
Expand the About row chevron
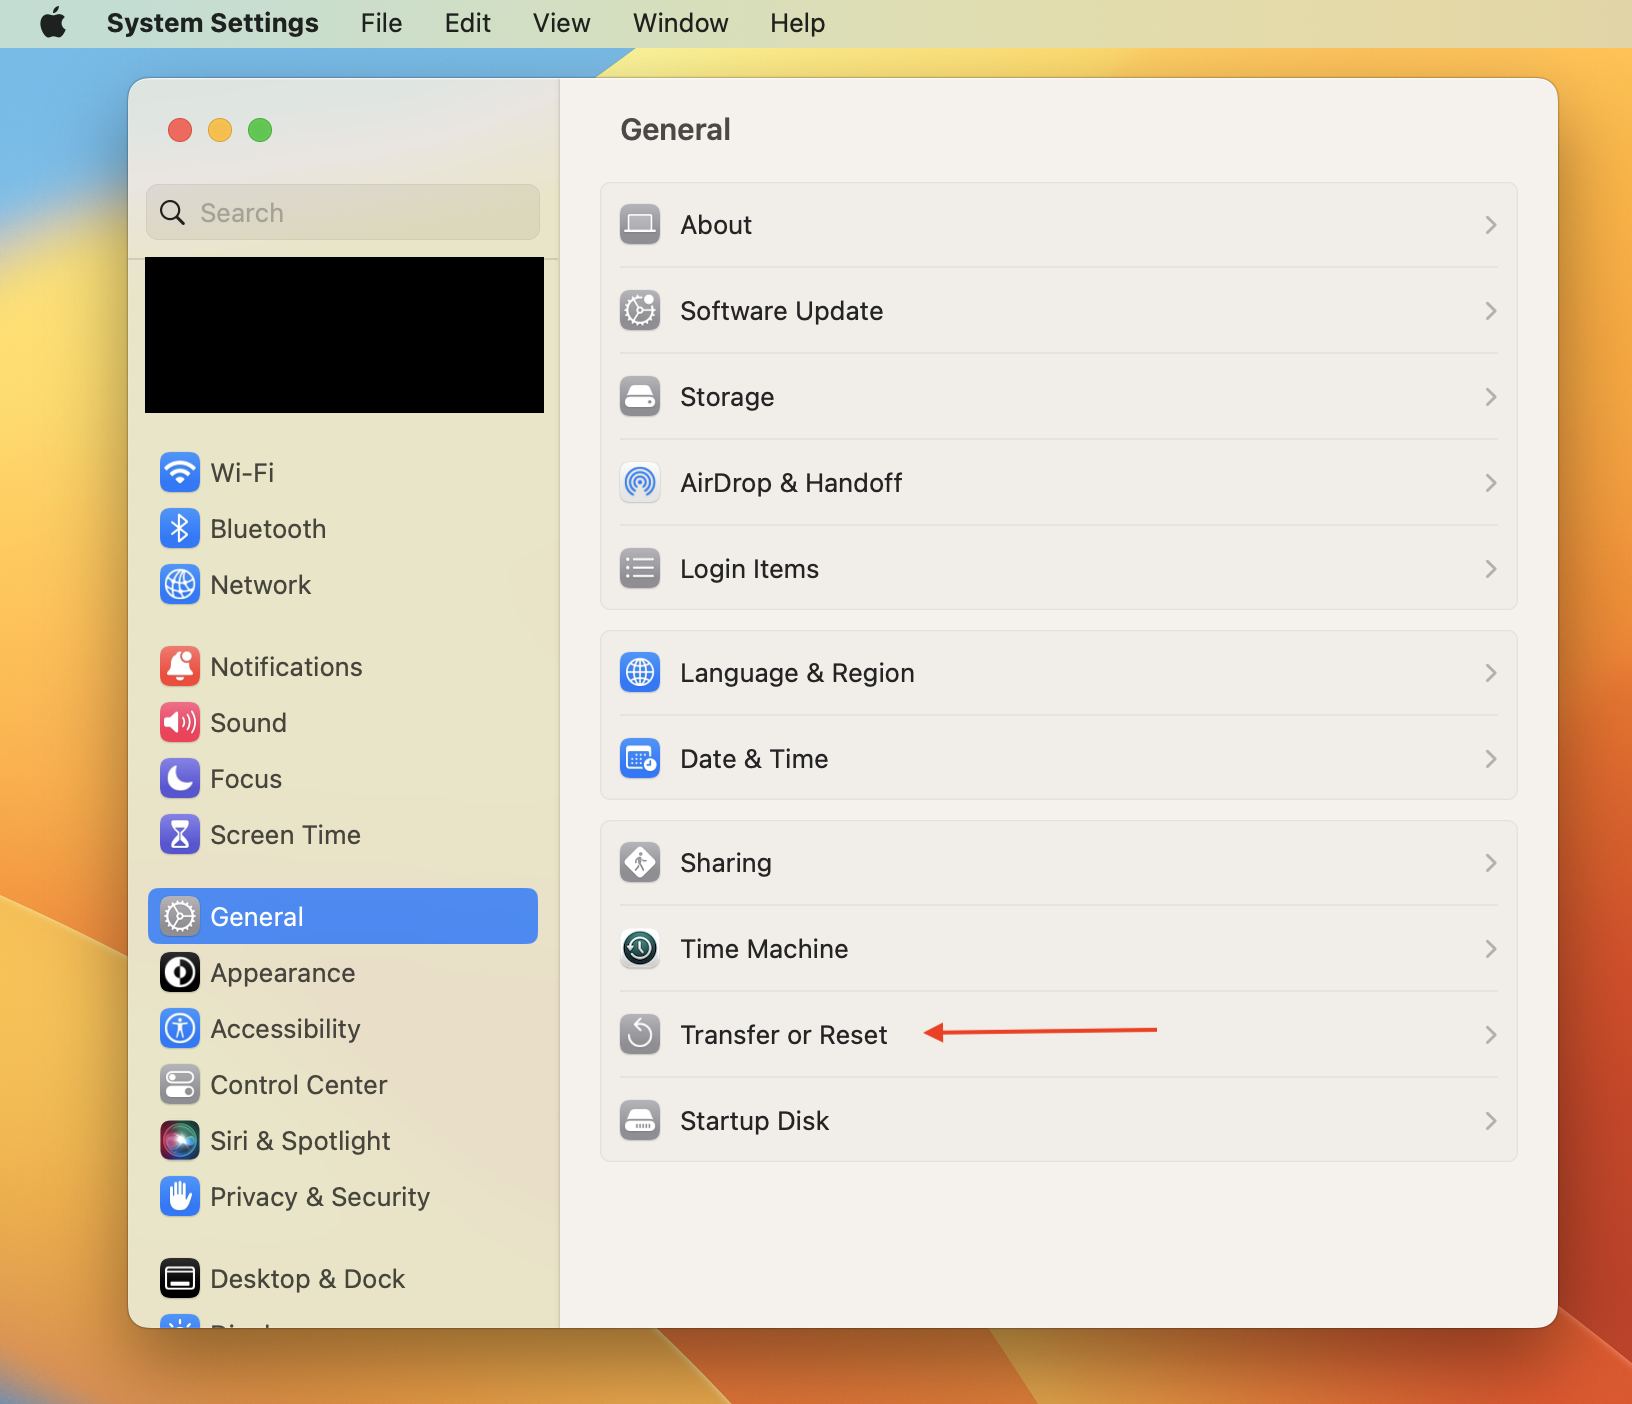[1491, 225]
